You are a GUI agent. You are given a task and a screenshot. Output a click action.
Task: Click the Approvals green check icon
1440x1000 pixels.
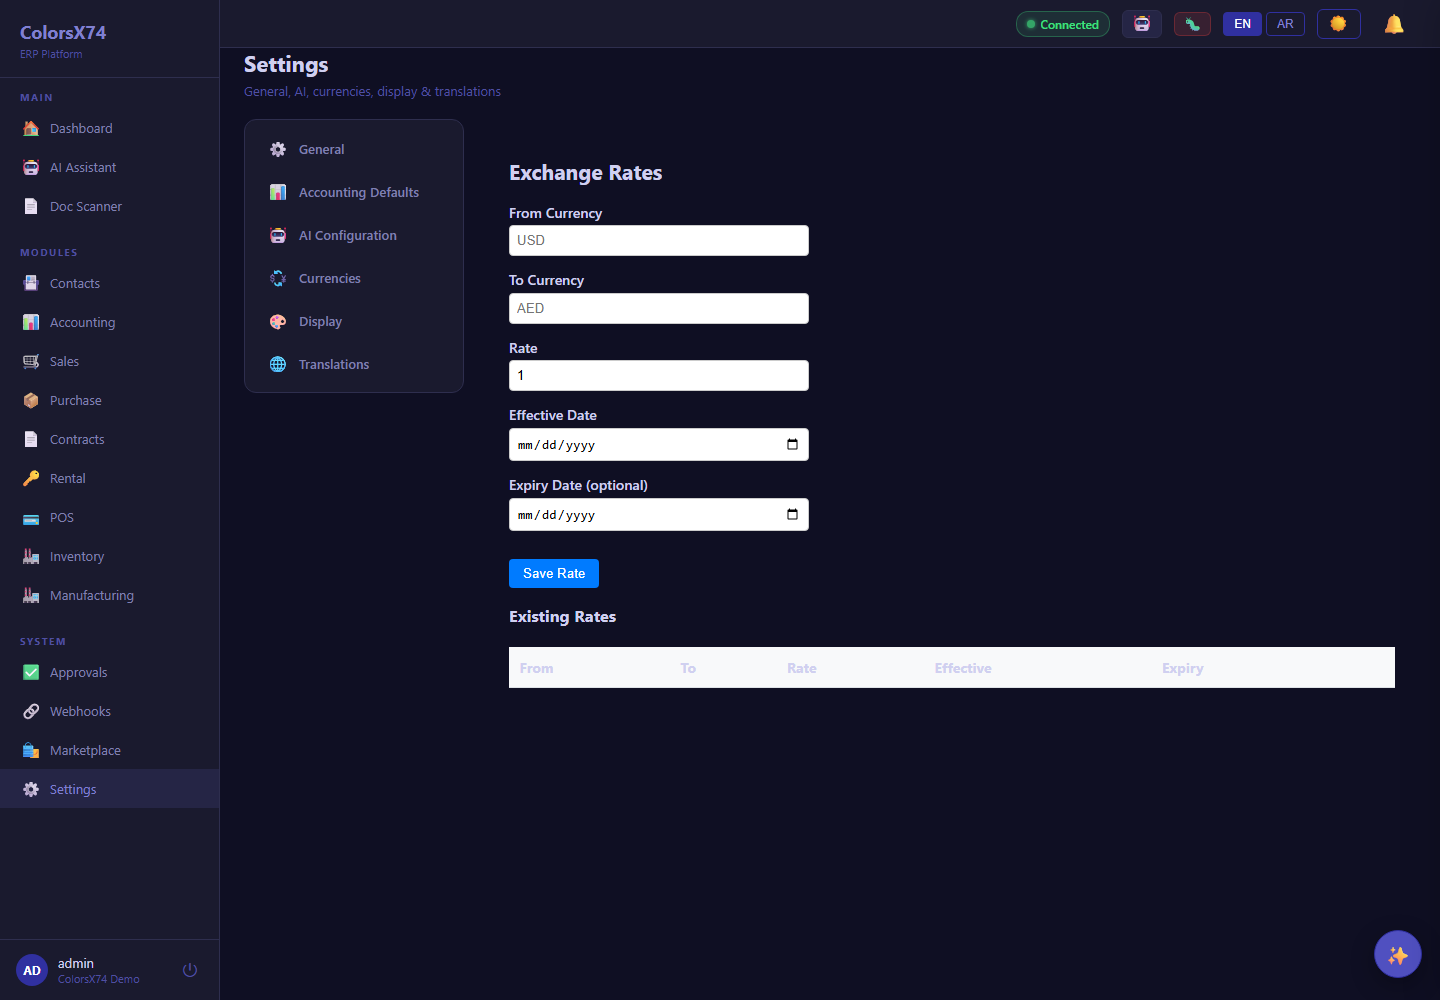tap(31, 673)
